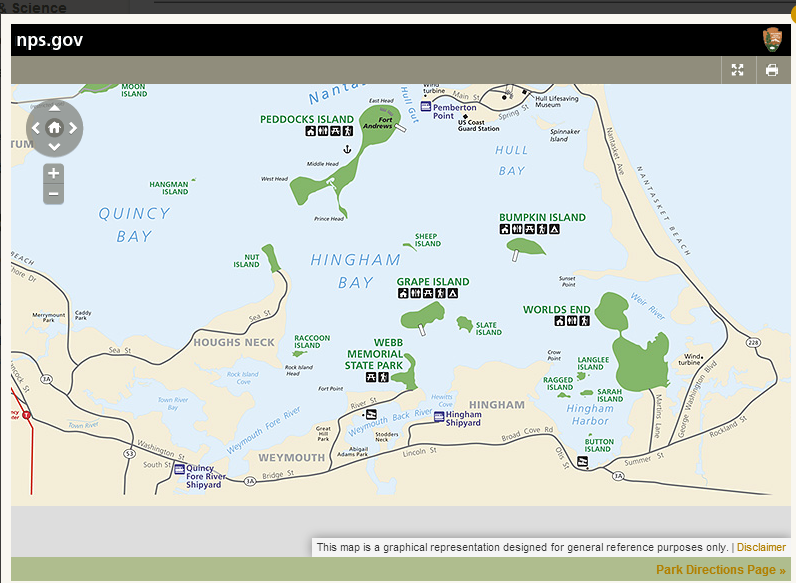Click the HOUGHS NECK label
Screen dimensions: 796x583
[234, 343]
